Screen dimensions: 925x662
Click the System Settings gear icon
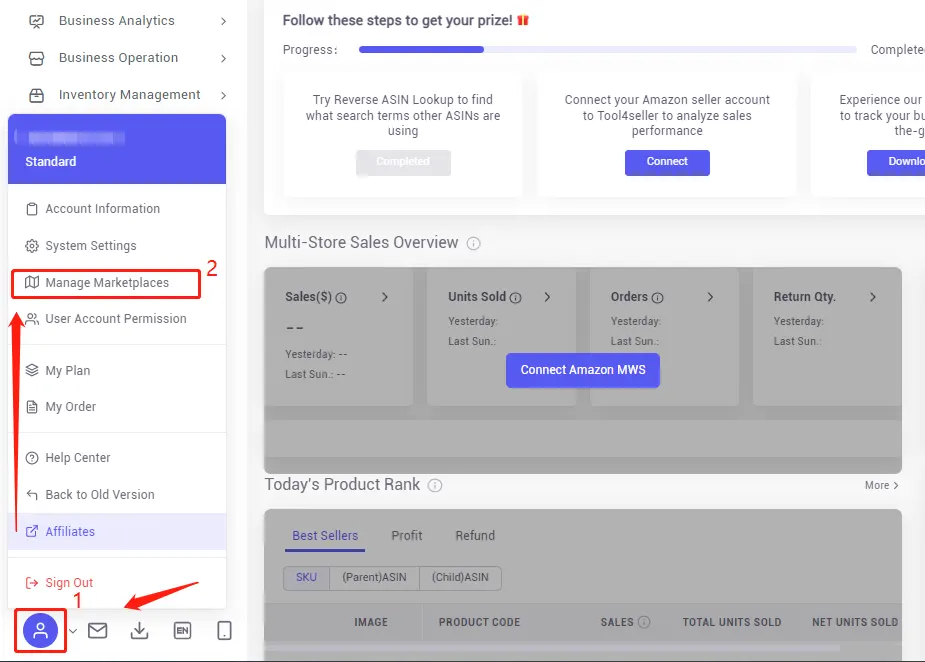pos(31,245)
